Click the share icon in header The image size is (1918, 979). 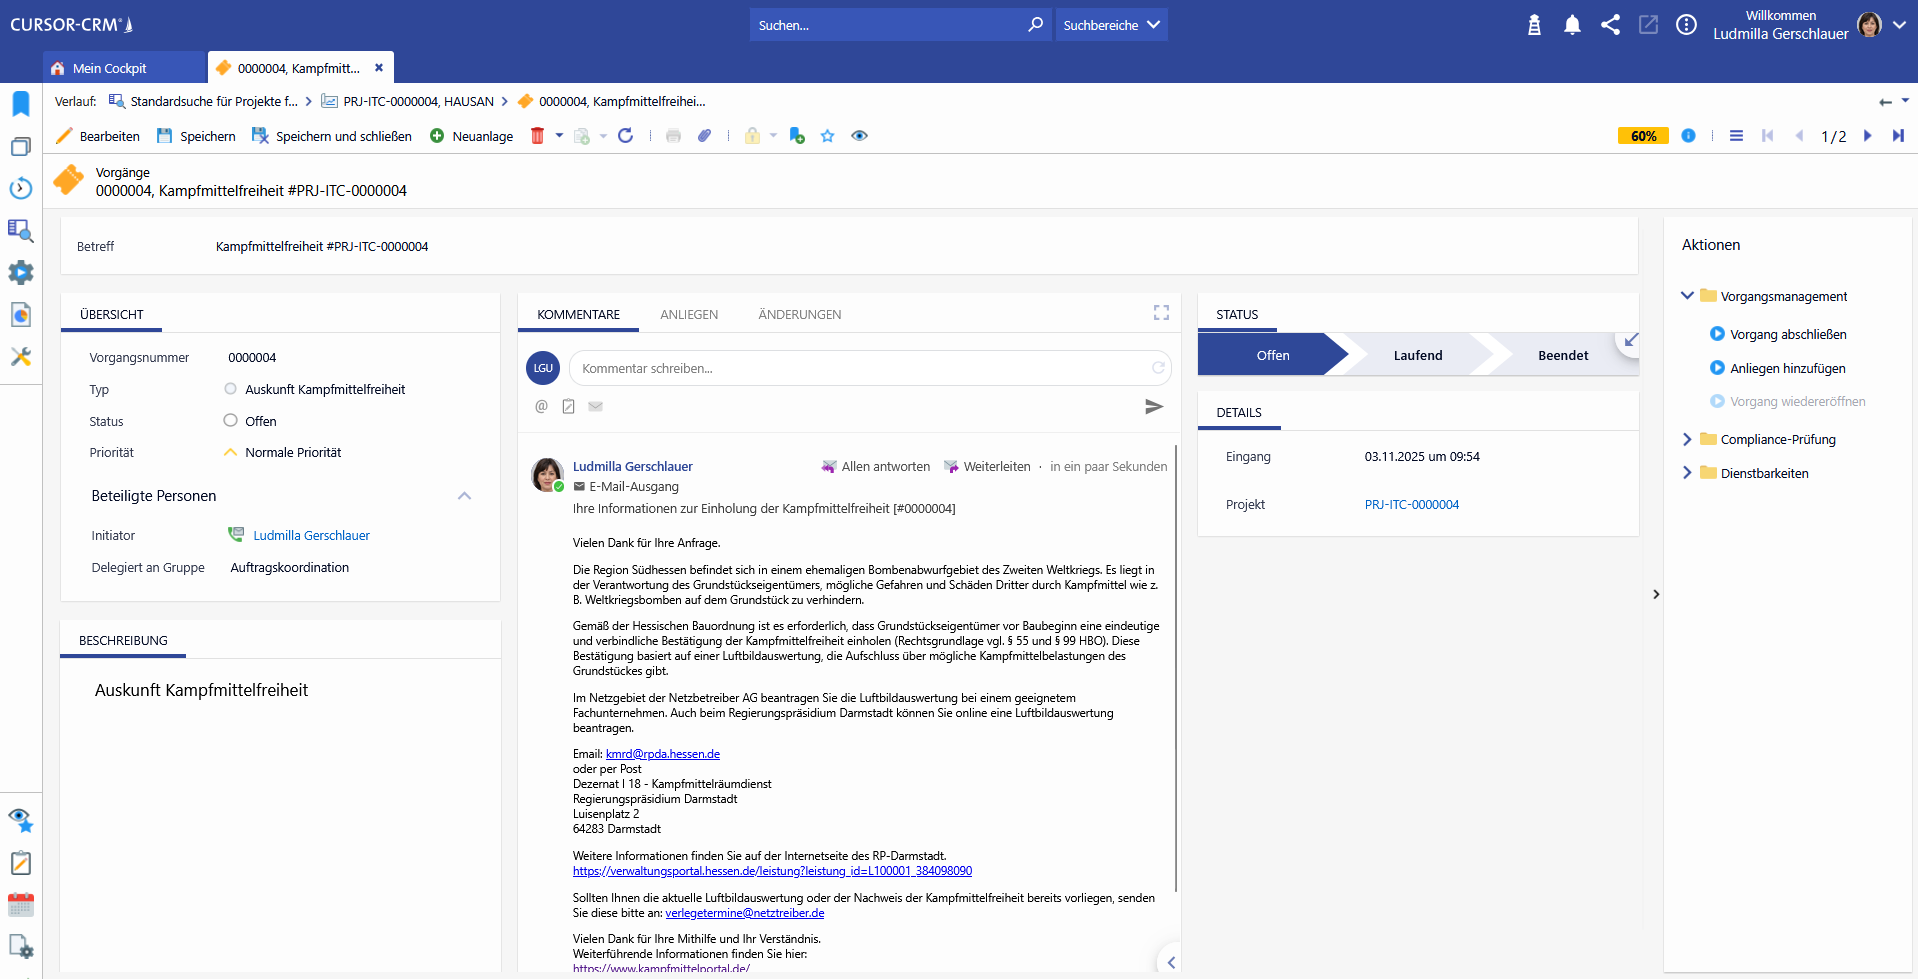1610,25
